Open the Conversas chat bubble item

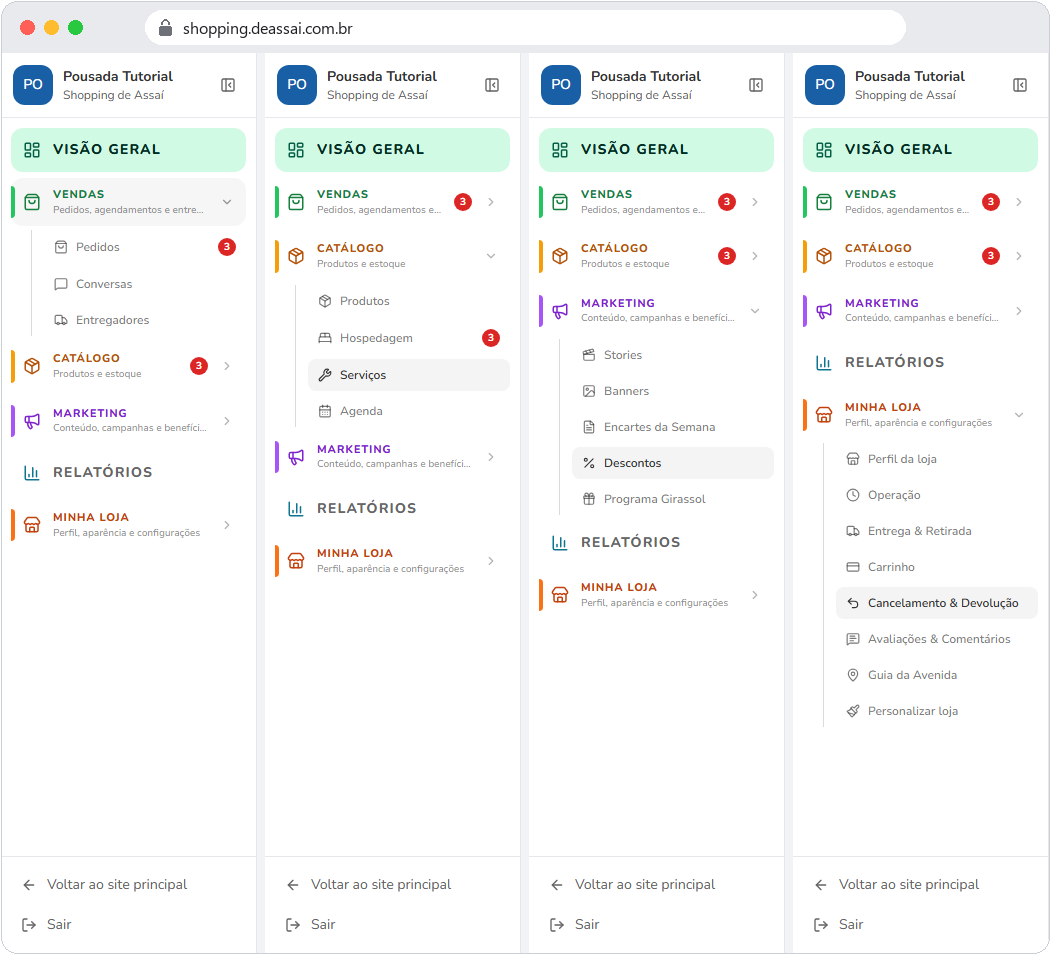pyautogui.click(x=61, y=284)
